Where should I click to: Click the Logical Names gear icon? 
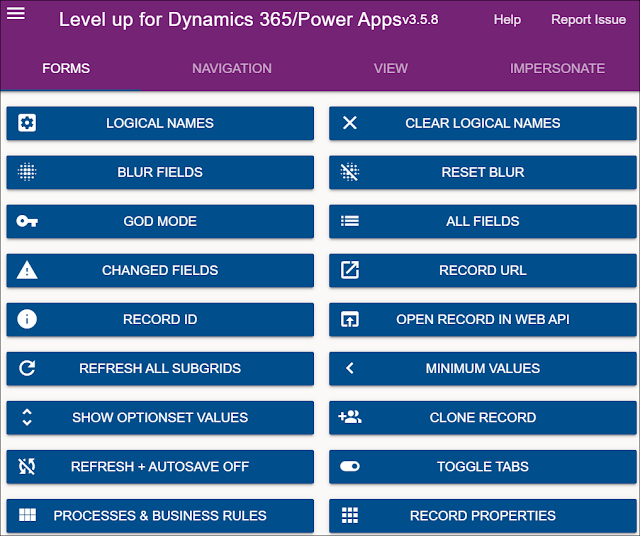[27, 123]
